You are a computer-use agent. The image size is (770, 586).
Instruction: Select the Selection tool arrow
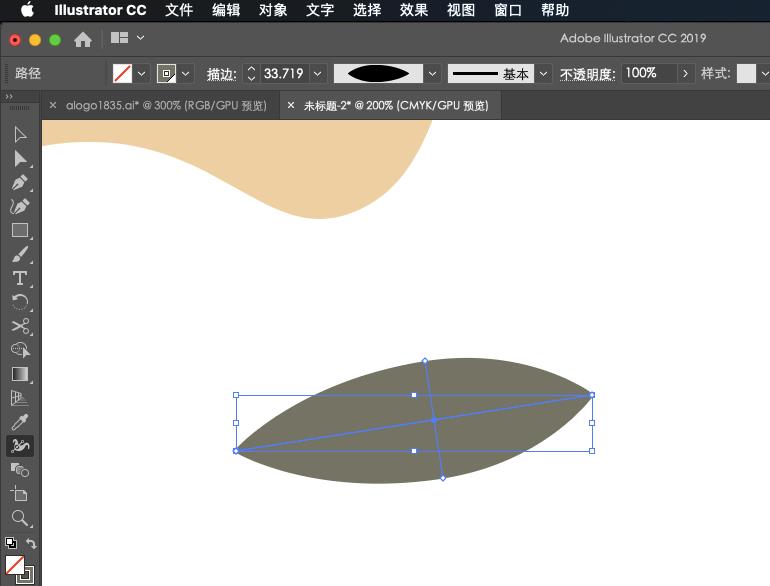coord(20,134)
